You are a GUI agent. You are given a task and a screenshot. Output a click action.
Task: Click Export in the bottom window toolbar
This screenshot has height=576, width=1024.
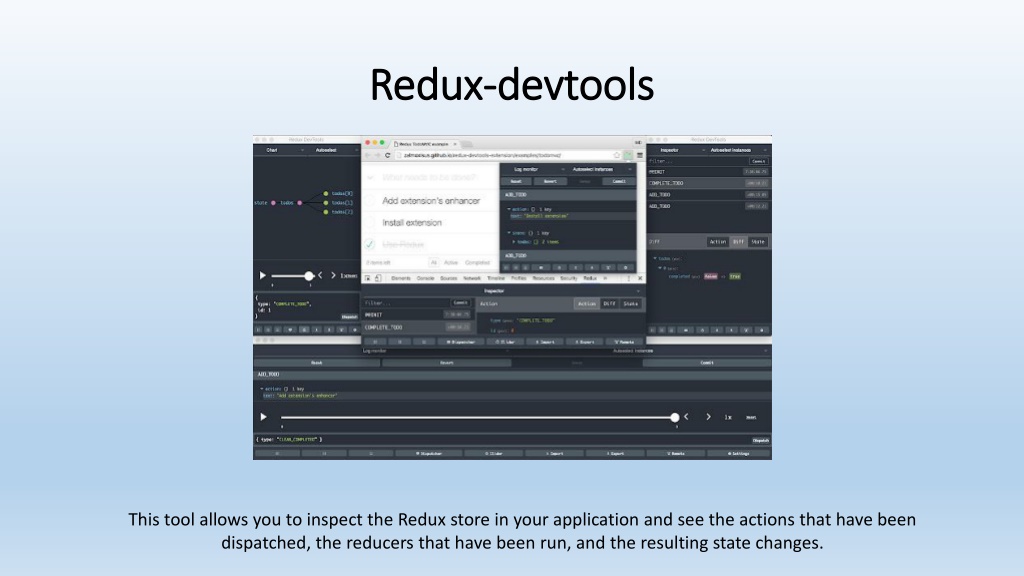click(615, 453)
